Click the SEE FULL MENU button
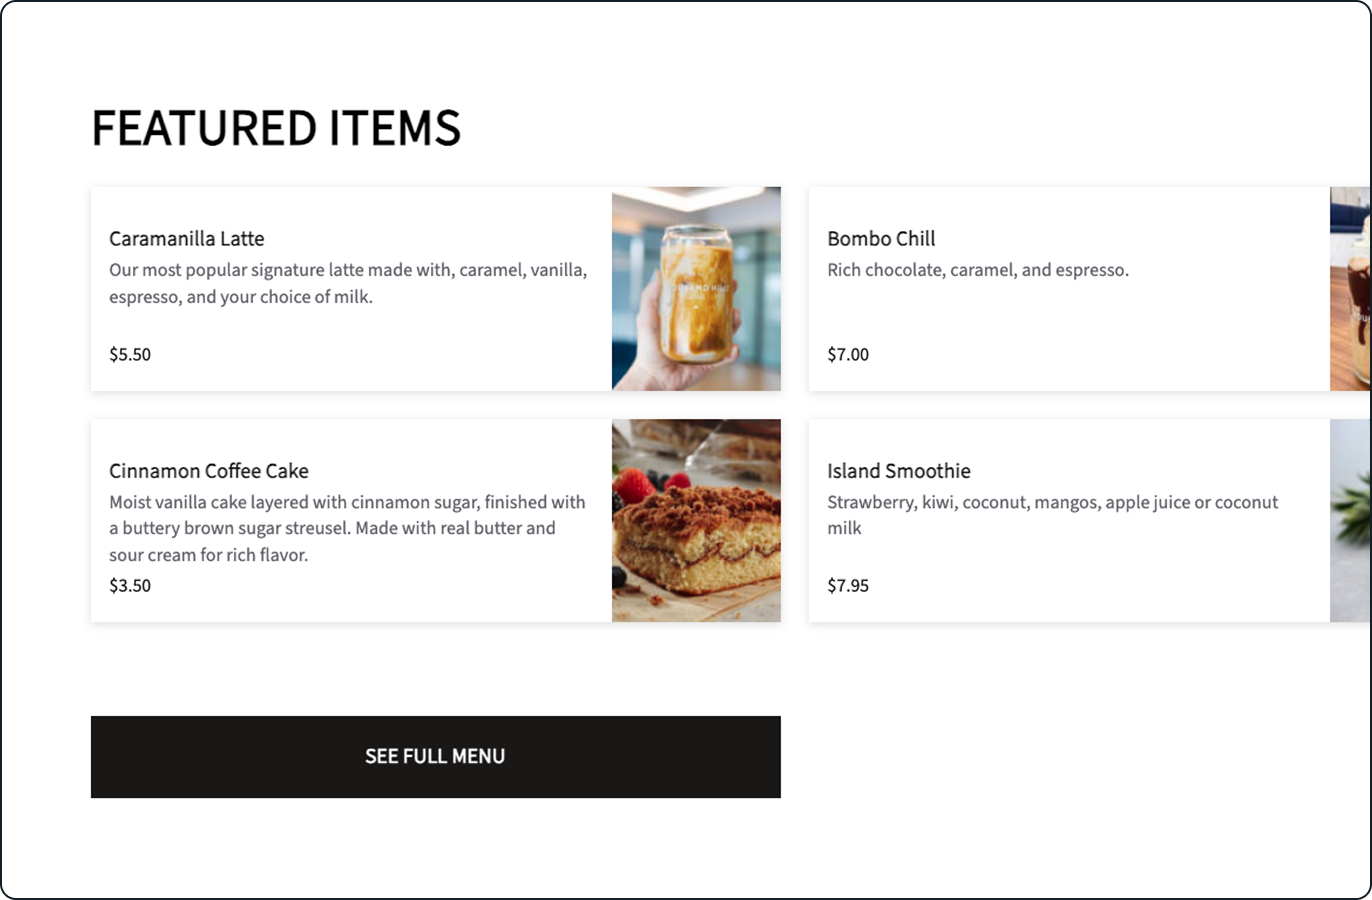 tap(435, 757)
